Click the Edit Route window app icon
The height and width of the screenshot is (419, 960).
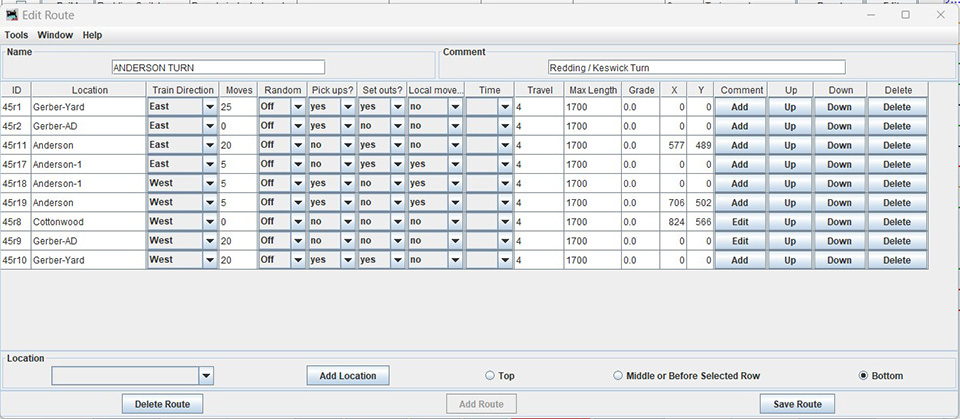[12, 15]
